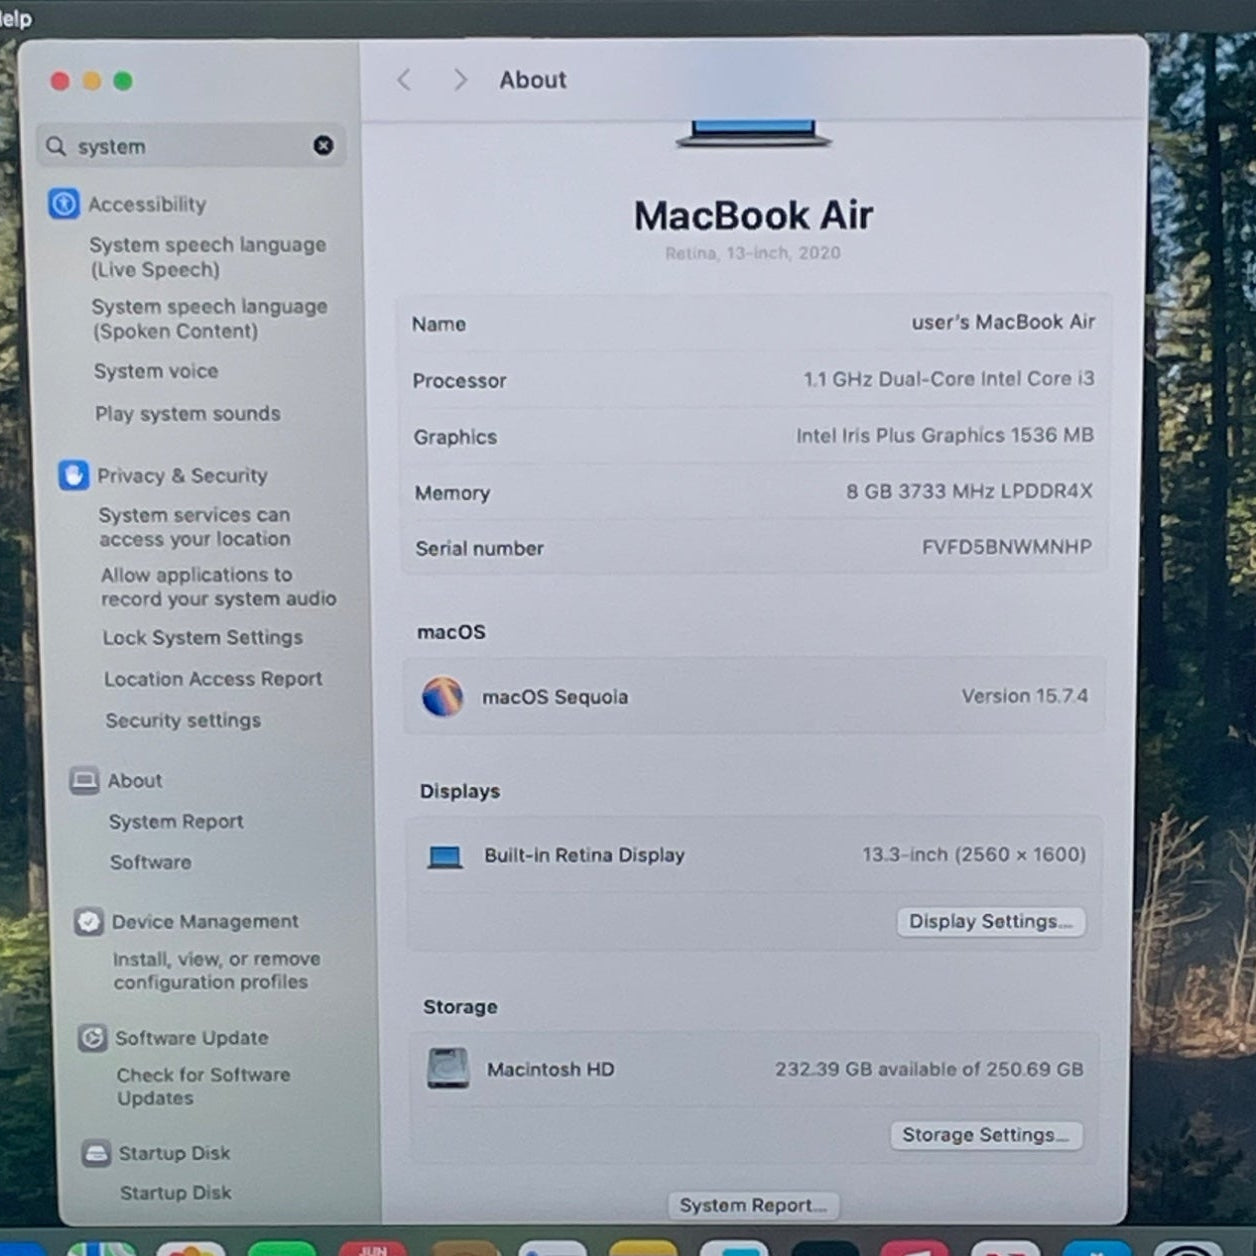The height and width of the screenshot is (1256, 1256).
Task: Go back with the left chevron
Action: click(404, 80)
